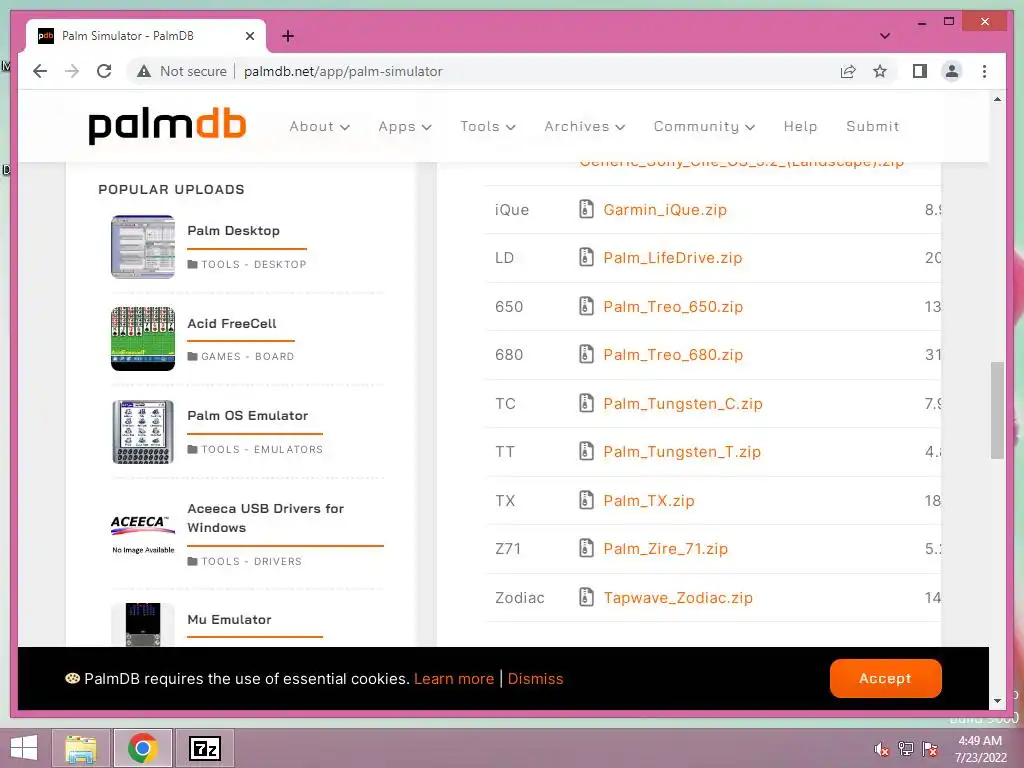This screenshot has height=768, width=1024.
Task: Click the zip icon beside Palm_Treo_680.zip
Action: pos(586,354)
